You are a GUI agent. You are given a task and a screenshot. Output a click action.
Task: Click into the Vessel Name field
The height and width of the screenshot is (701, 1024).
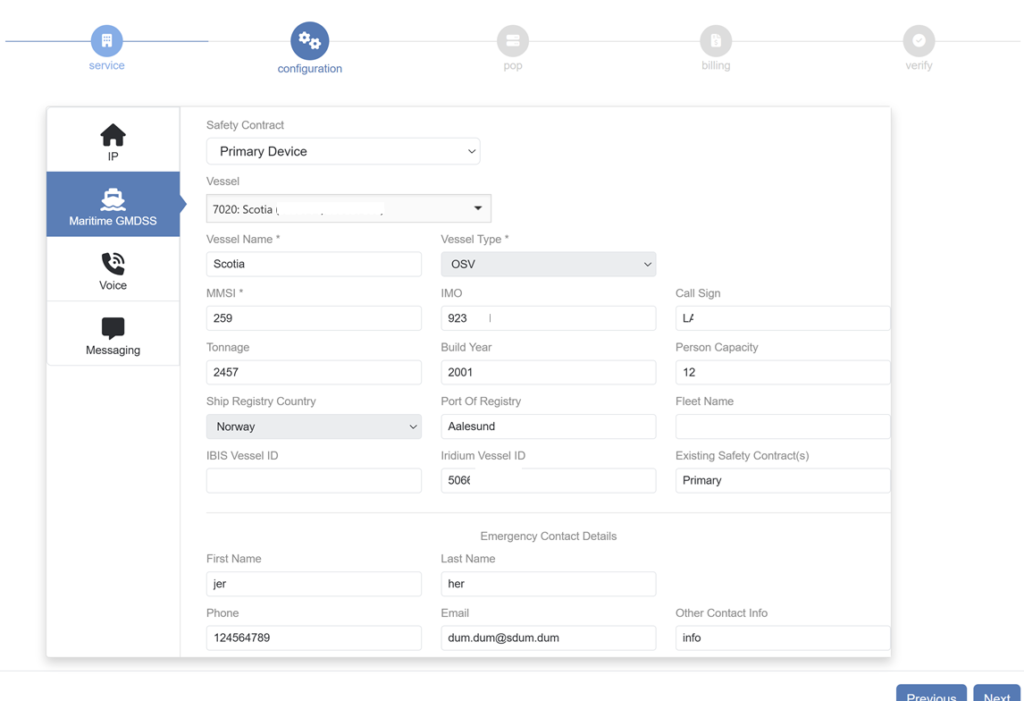point(314,265)
